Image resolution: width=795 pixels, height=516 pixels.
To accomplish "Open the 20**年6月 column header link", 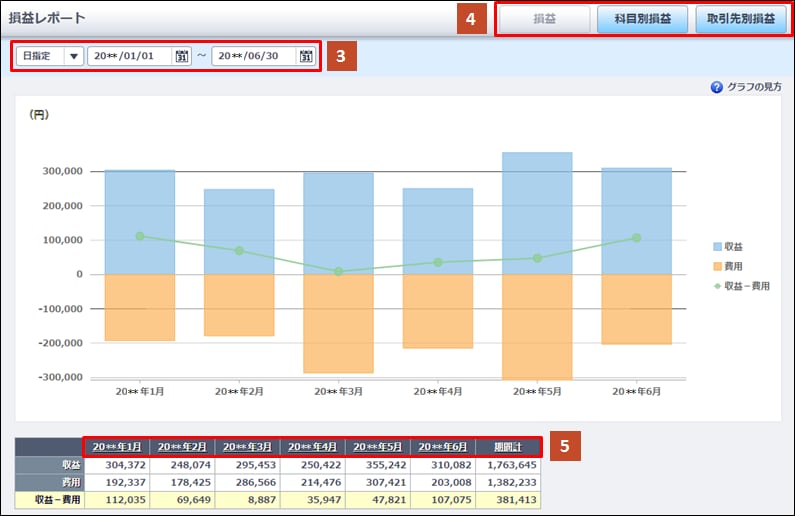I will (443, 447).
